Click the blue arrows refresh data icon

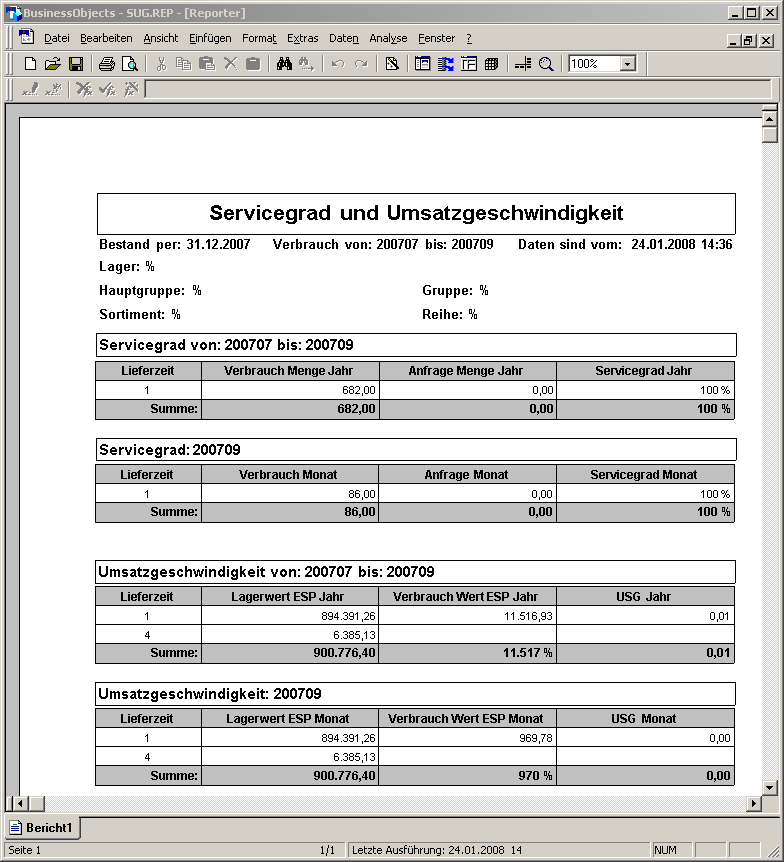tap(446, 64)
